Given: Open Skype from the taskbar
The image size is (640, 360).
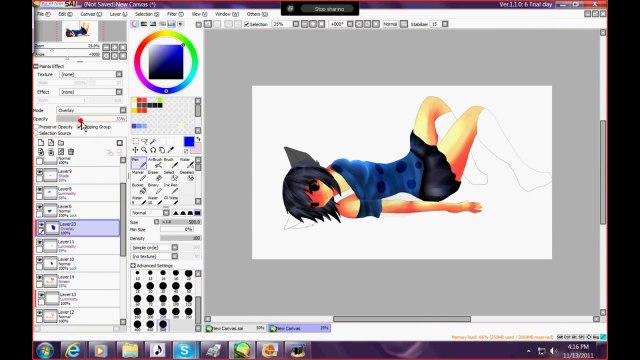Looking at the screenshot, I should [184, 350].
